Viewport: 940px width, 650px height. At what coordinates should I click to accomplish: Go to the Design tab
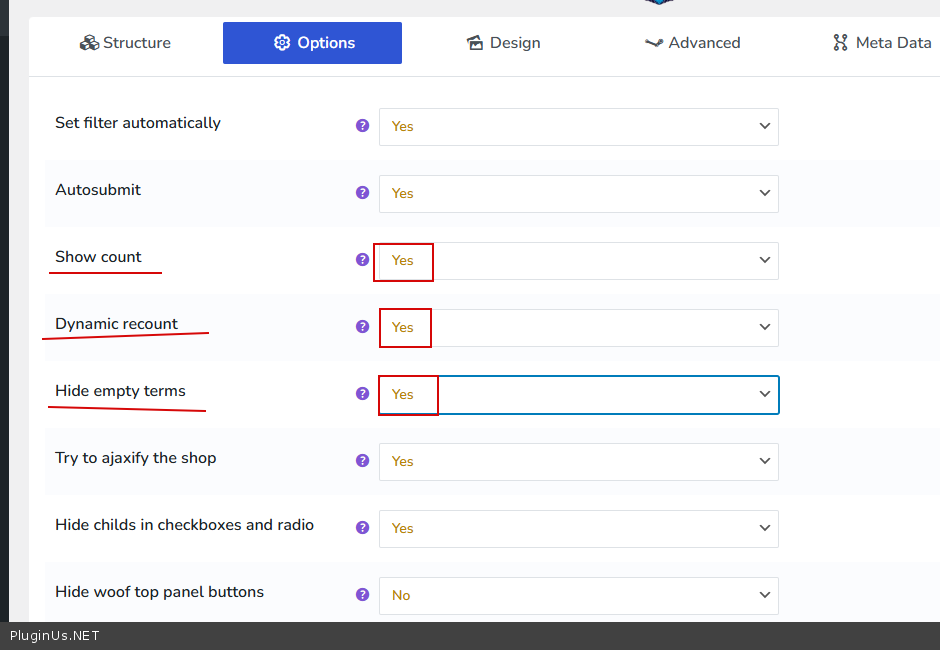click(x=503, y=43)
